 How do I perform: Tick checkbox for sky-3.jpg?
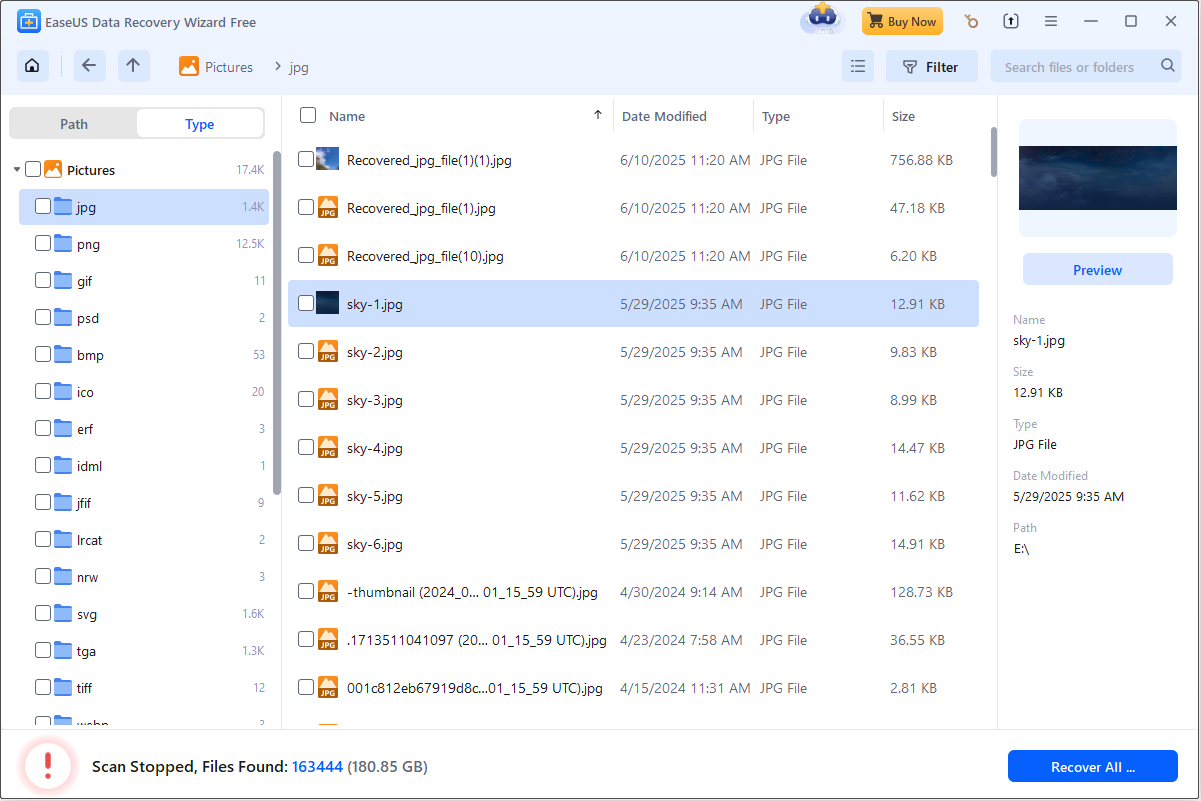pos(306,399)
